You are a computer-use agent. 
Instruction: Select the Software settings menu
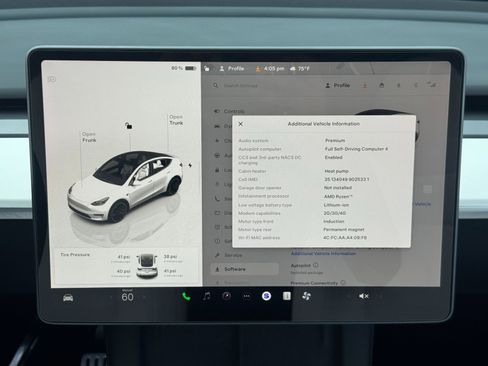click(245, 269)
